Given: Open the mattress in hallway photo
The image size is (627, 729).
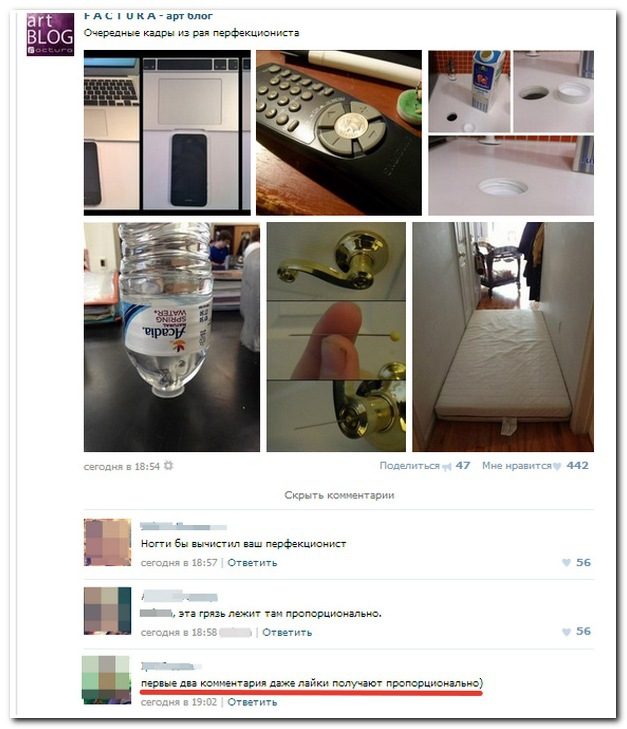Looking at the screenshot, I should [503, 337].
